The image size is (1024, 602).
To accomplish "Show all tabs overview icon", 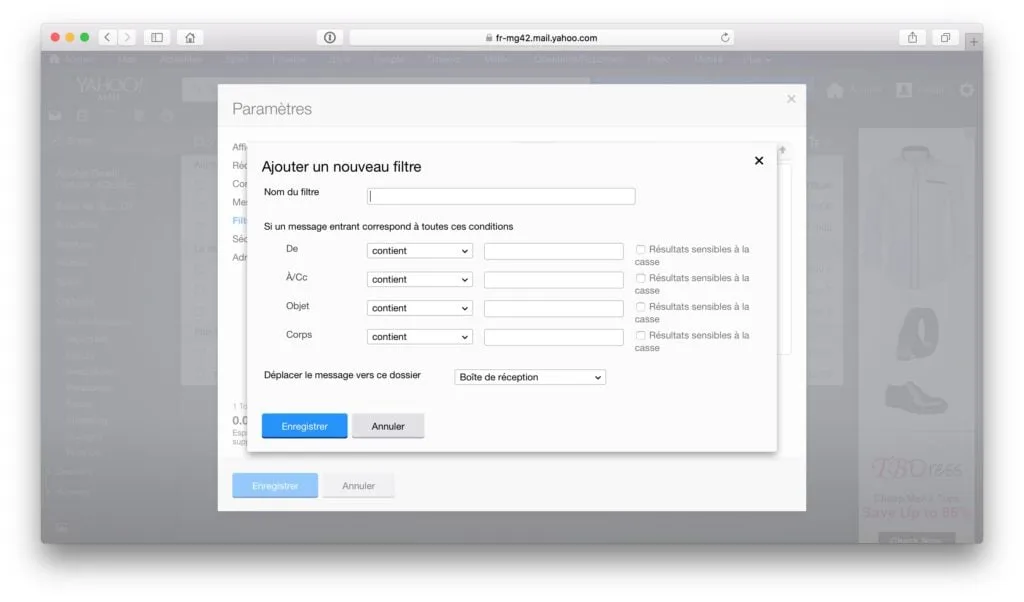I will [944, 37].
